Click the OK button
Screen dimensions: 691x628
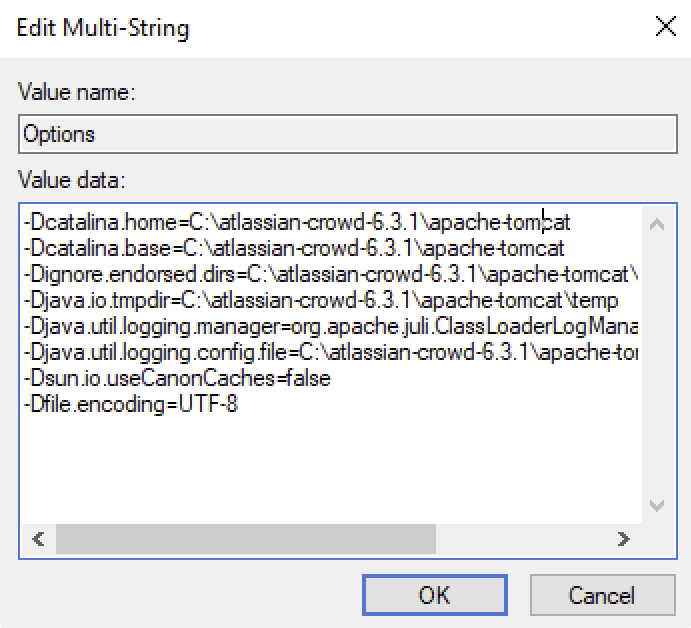click(x=435, y=595)
